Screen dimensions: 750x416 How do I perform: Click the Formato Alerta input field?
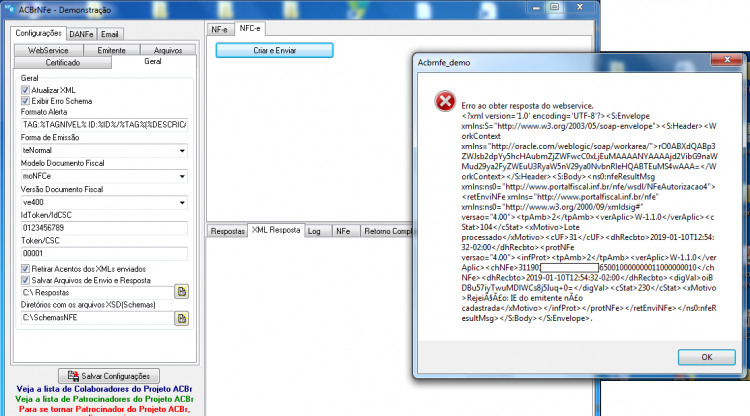coord(104,125)
